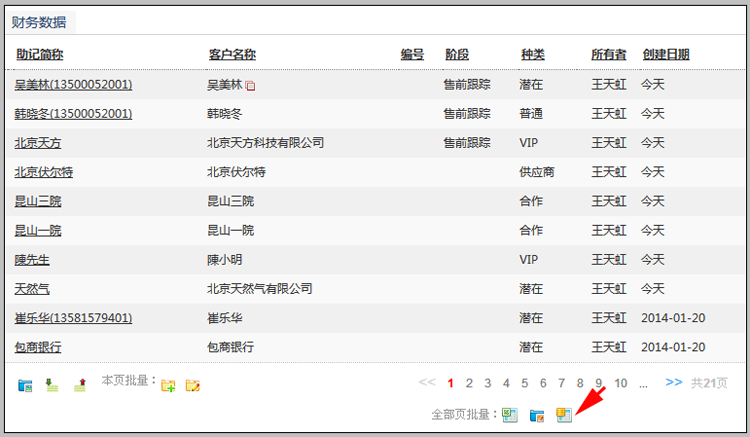The width and height of the screenshot is (750, 437).
Task: Open the 昆山三院 record link
Action: tap(38, 201)
